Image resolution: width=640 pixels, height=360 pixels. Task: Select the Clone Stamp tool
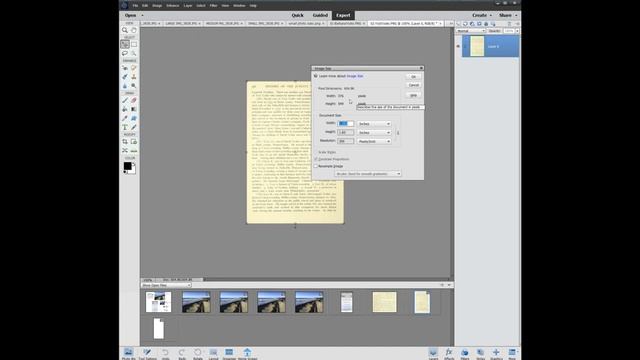point(134,77)
